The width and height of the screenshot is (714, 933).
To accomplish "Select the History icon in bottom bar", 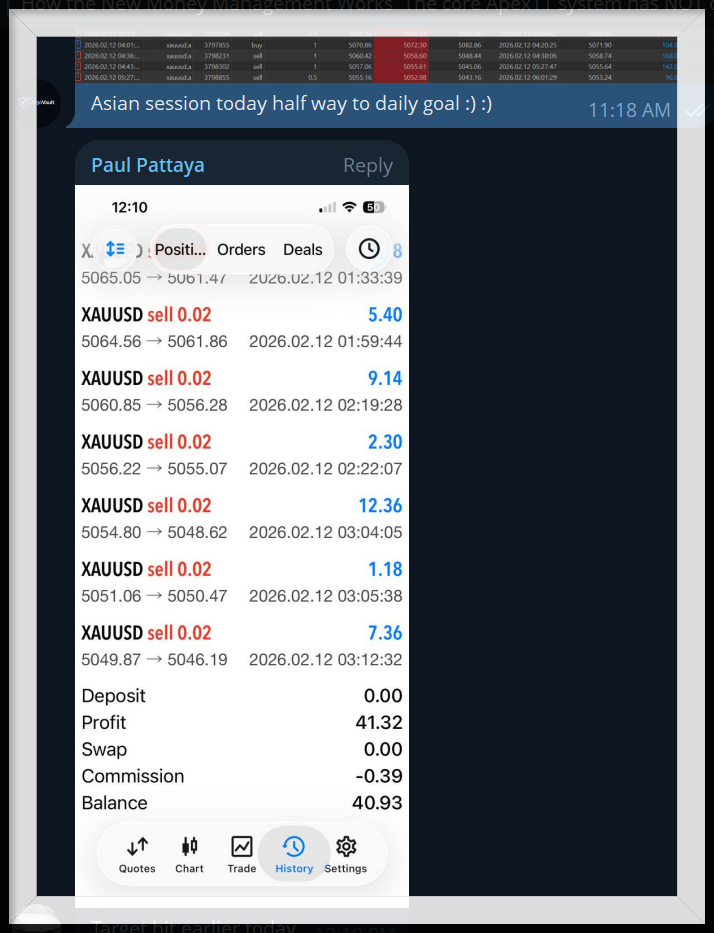I will click(x=294, y=855).
